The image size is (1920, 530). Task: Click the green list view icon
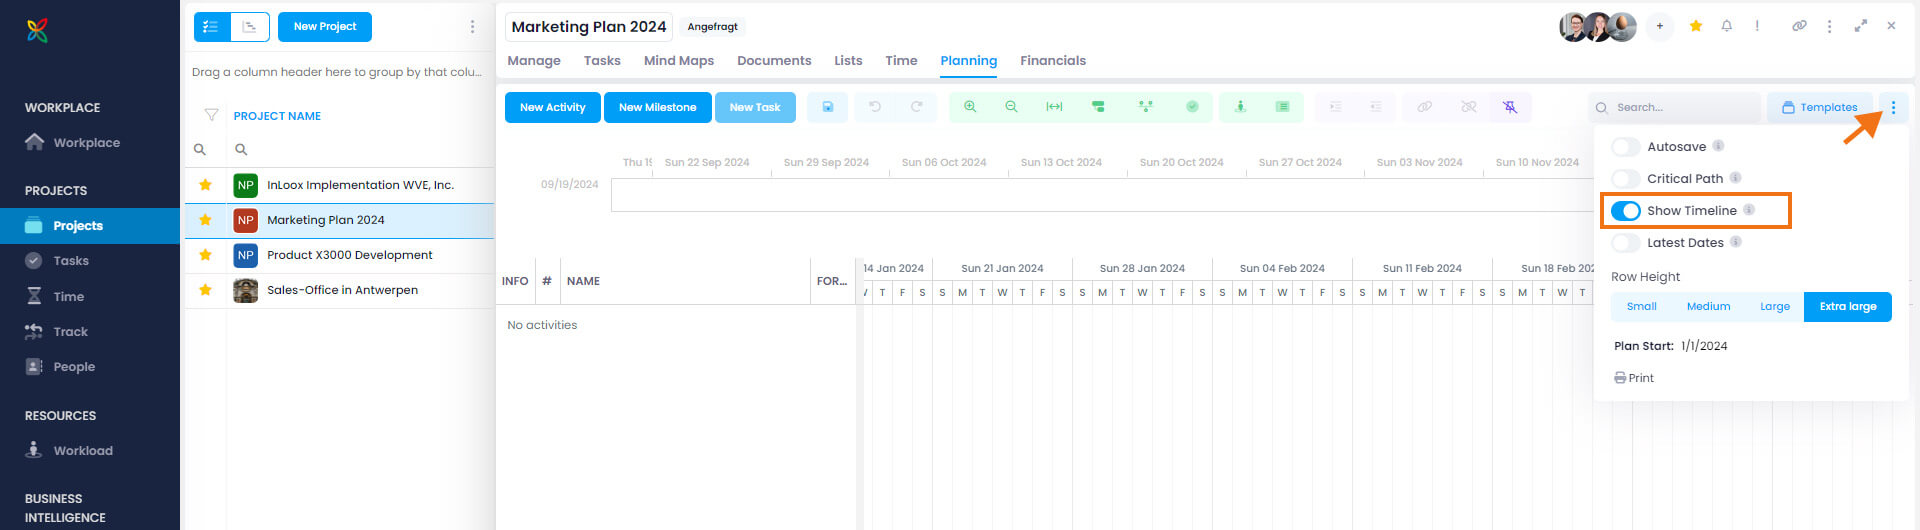pos(1282,107)
